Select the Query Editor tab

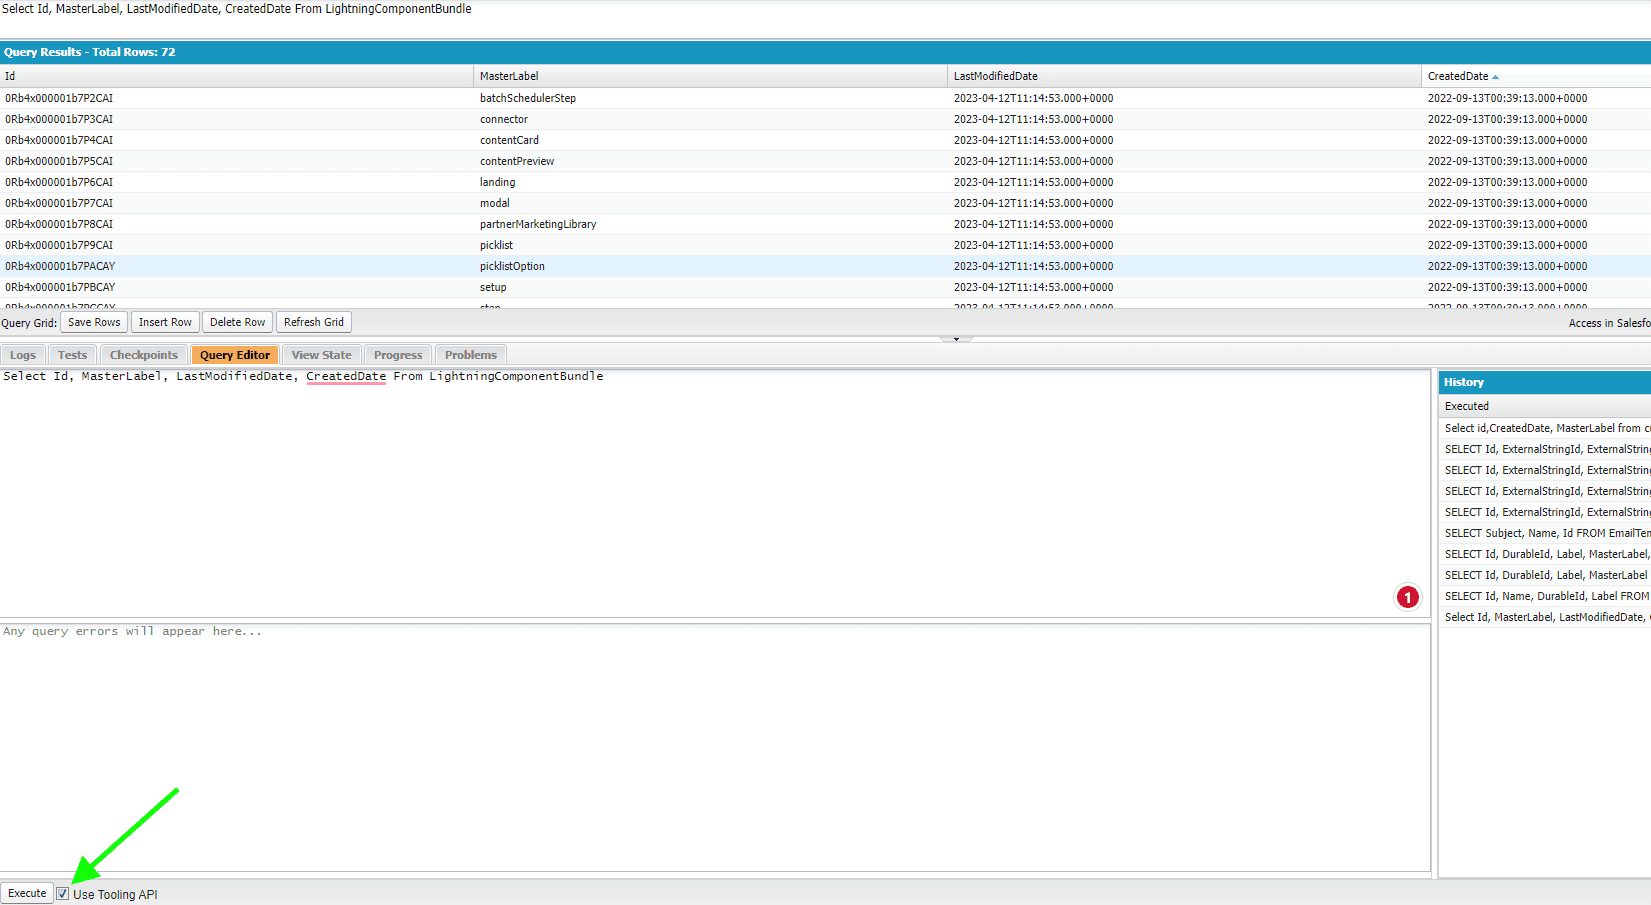point(234,354)
